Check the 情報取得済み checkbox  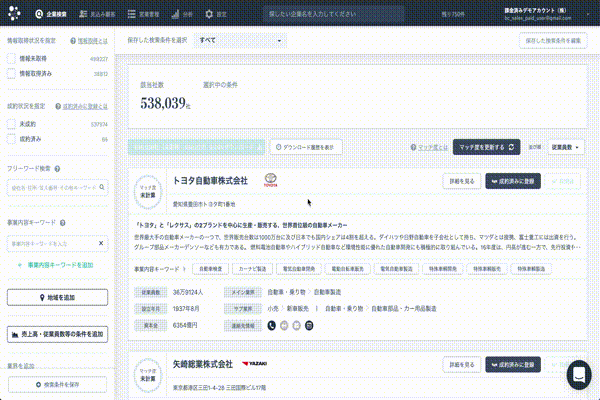(x=11, y=73)
